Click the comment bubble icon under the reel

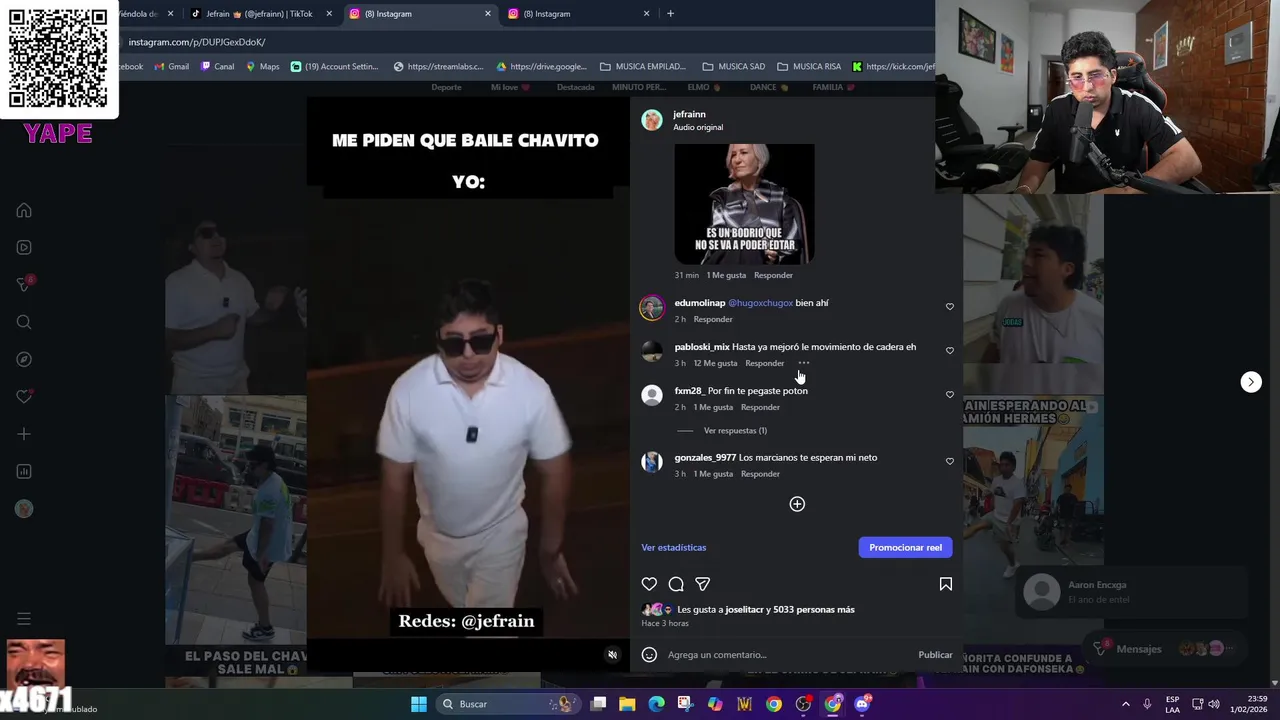tap(676, 584)
